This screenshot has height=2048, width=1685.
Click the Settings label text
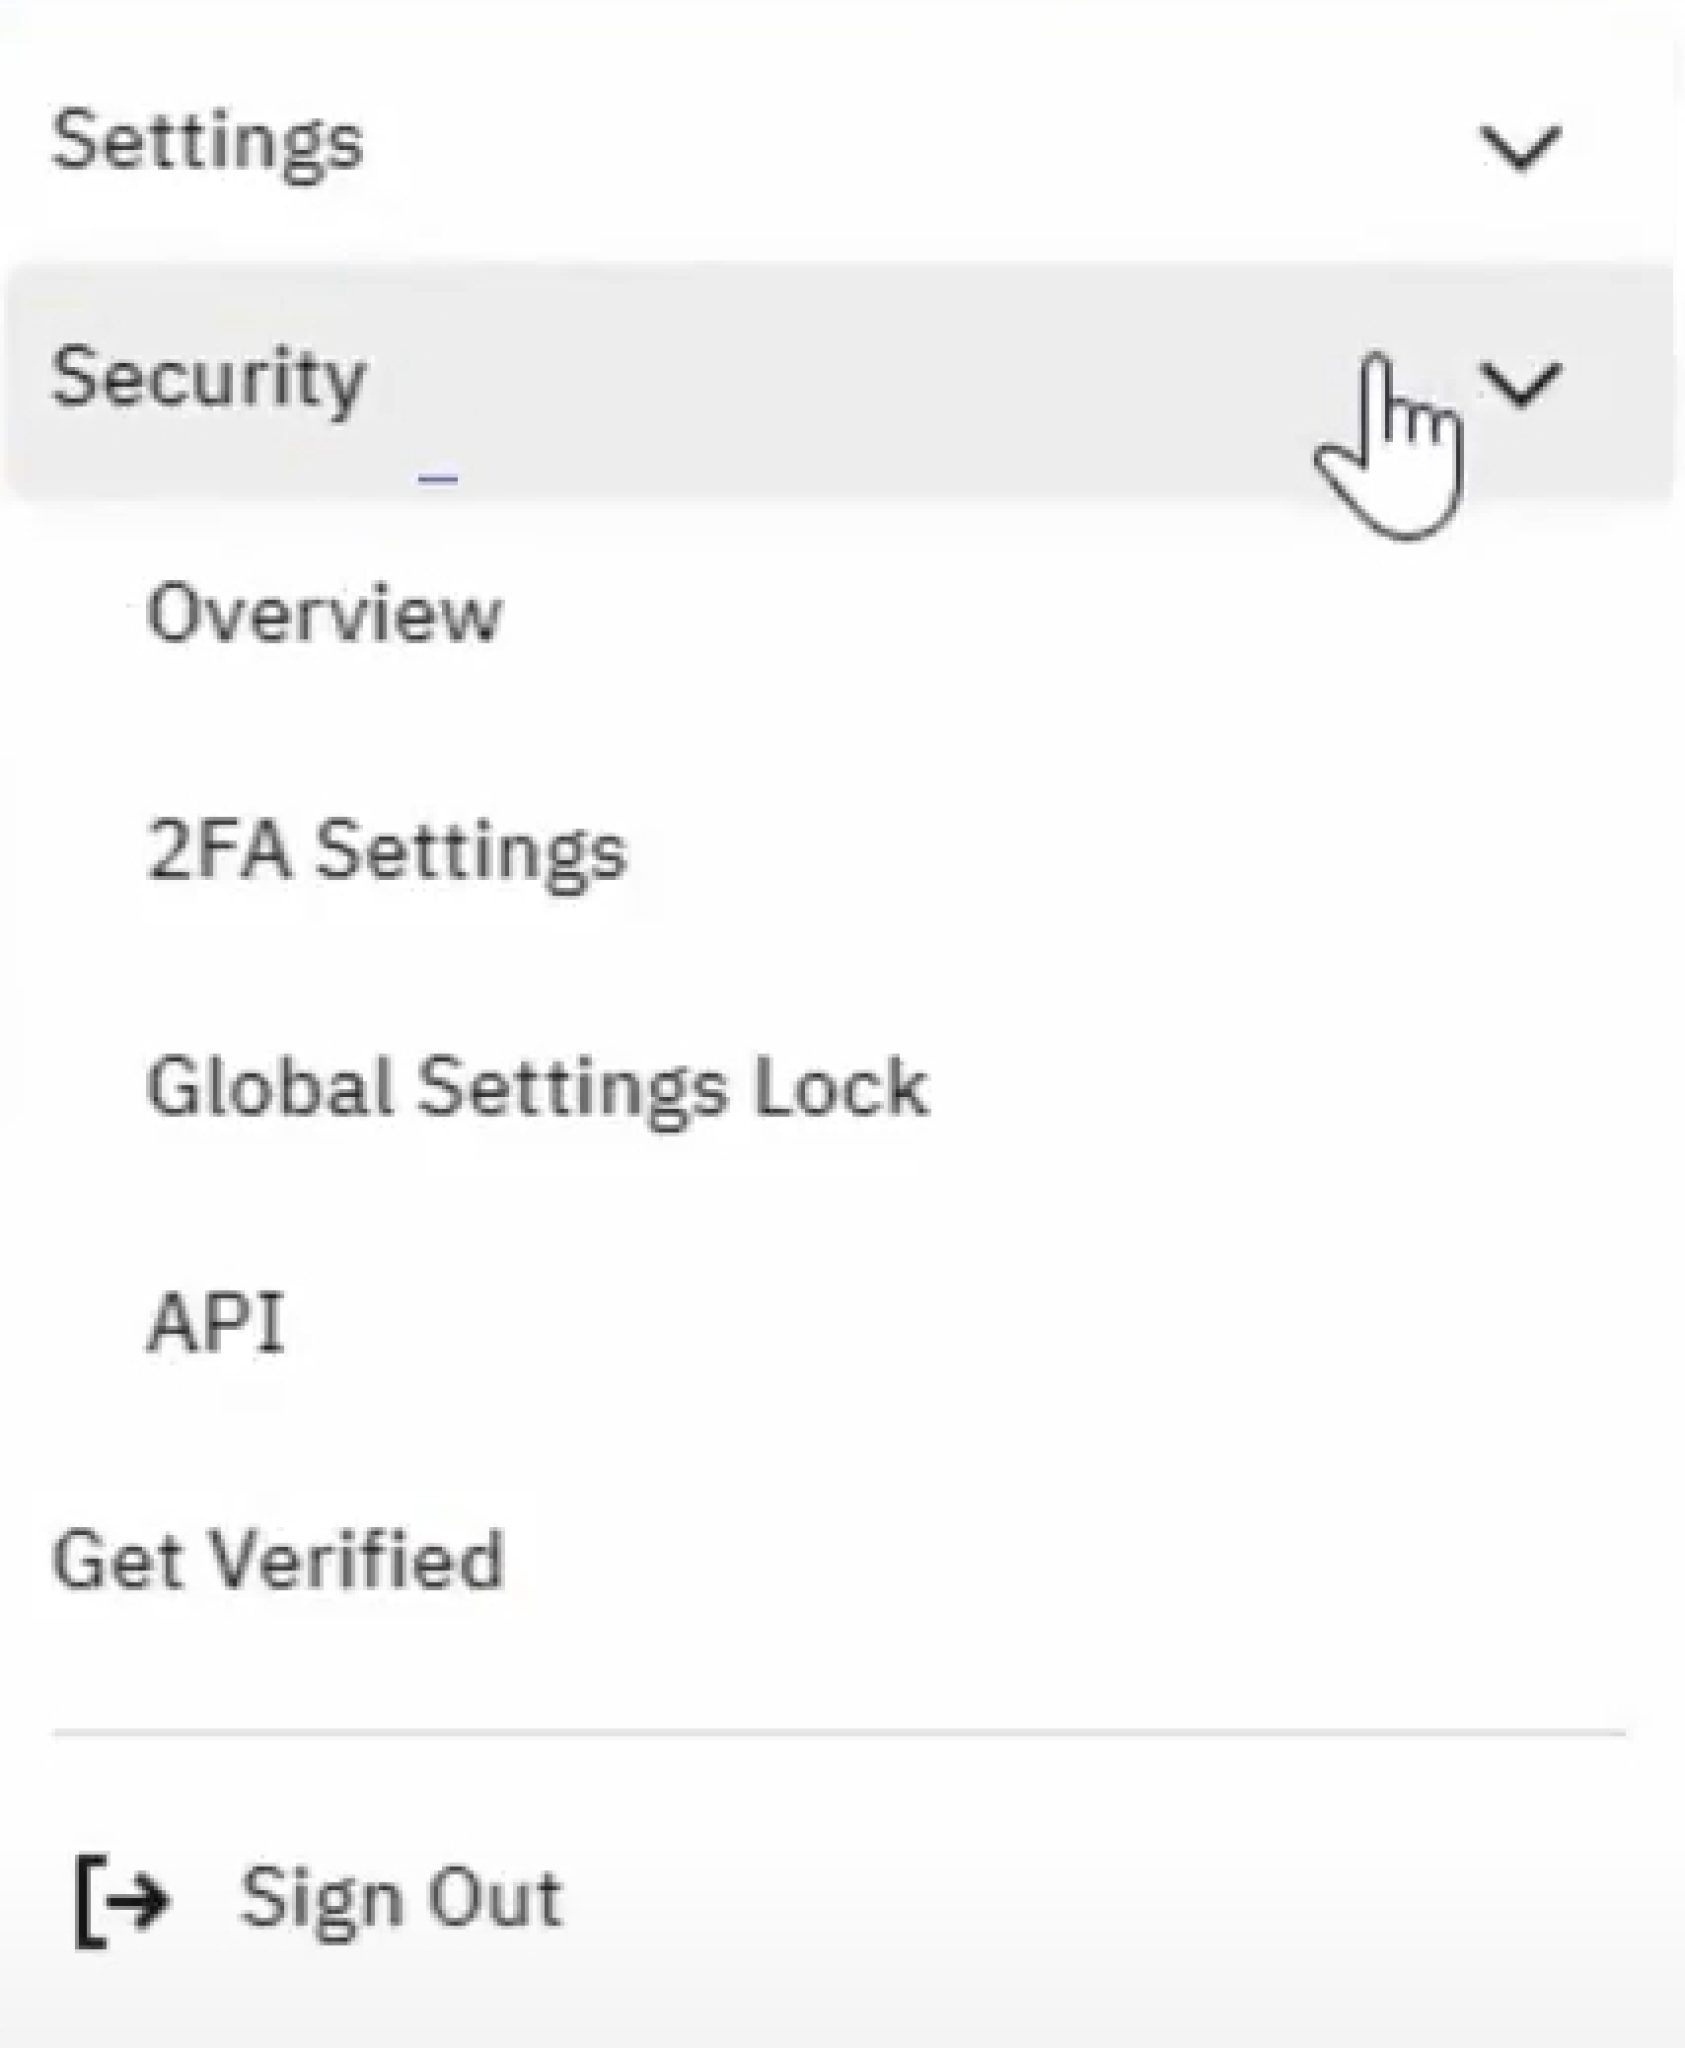tap(207, 142)
